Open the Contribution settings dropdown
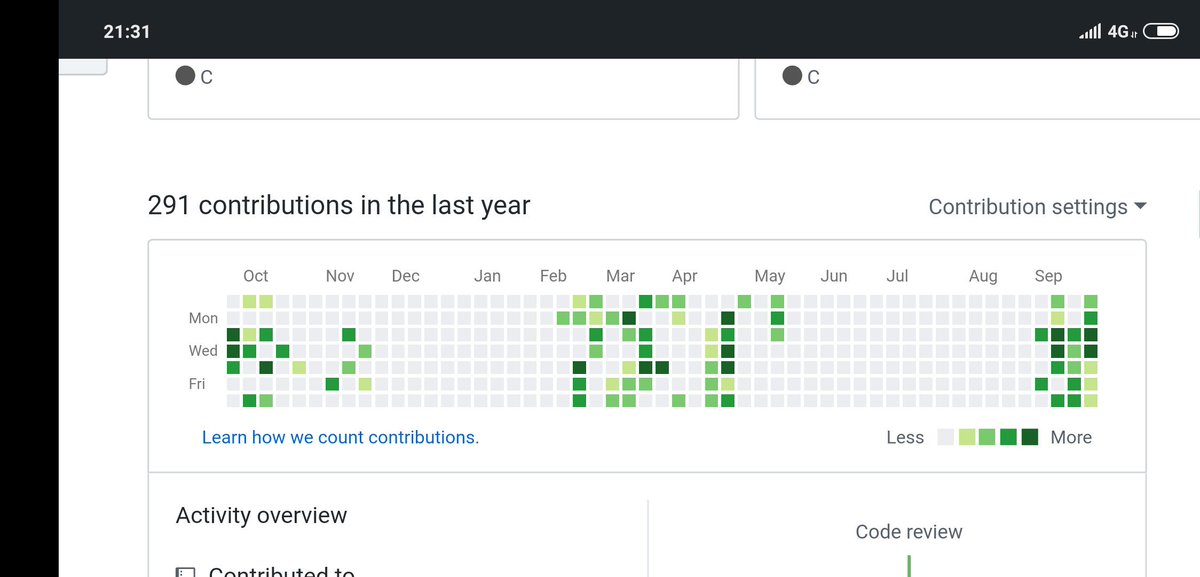This screenshot has height=577, width=1200. (x=1037, y=207)
